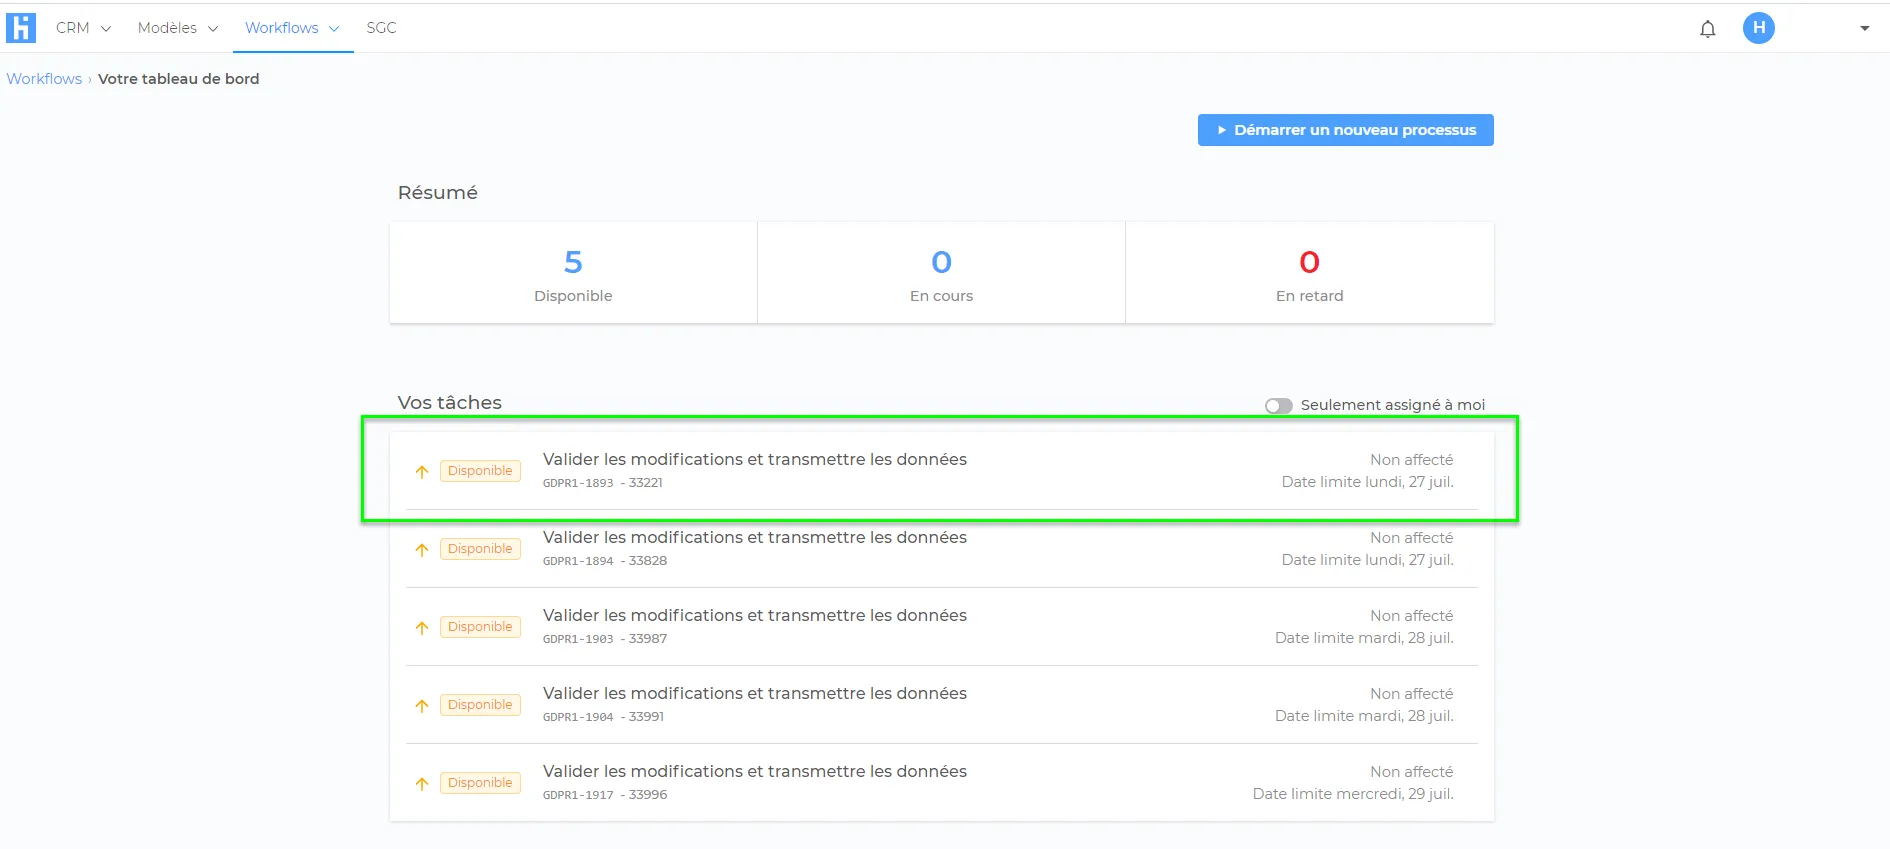Viewport: 1890px width, 849px height.
Task: Open the En retard summary card
Action: pyautogui.click(x=1309, y=273)
